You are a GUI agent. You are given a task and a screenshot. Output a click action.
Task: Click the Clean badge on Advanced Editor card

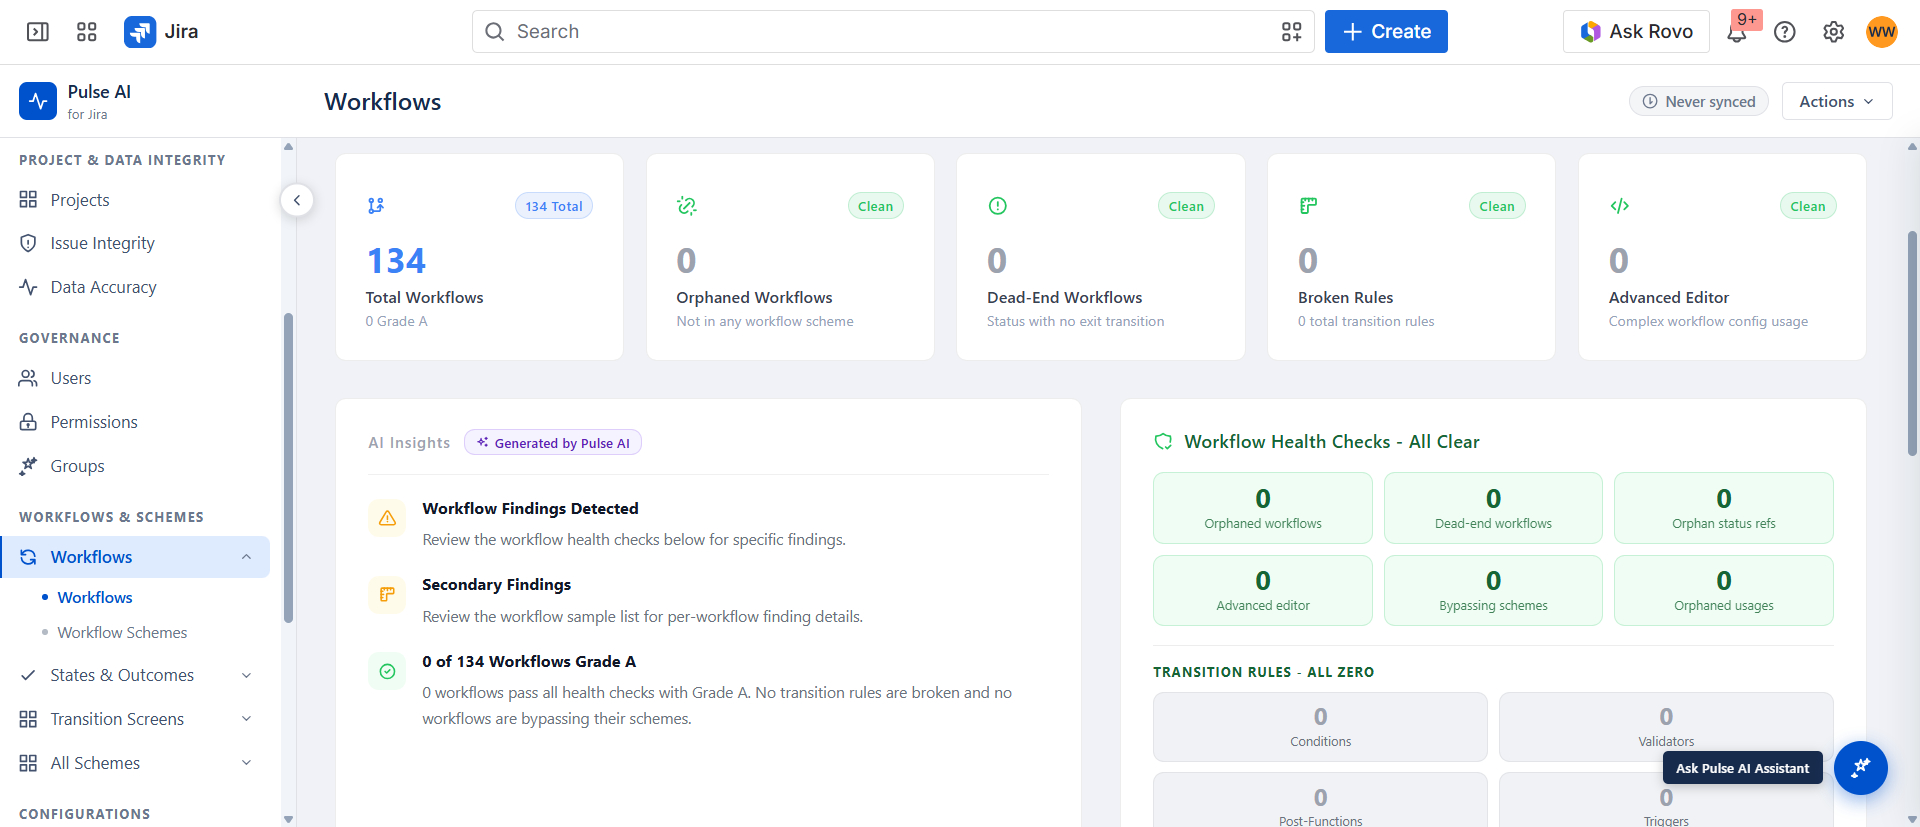pos(1808,206)
